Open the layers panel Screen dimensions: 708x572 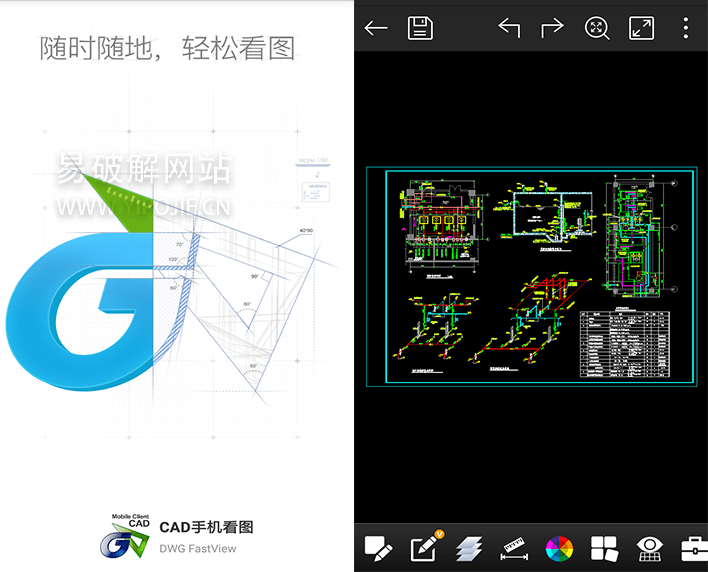click(469, 548)
